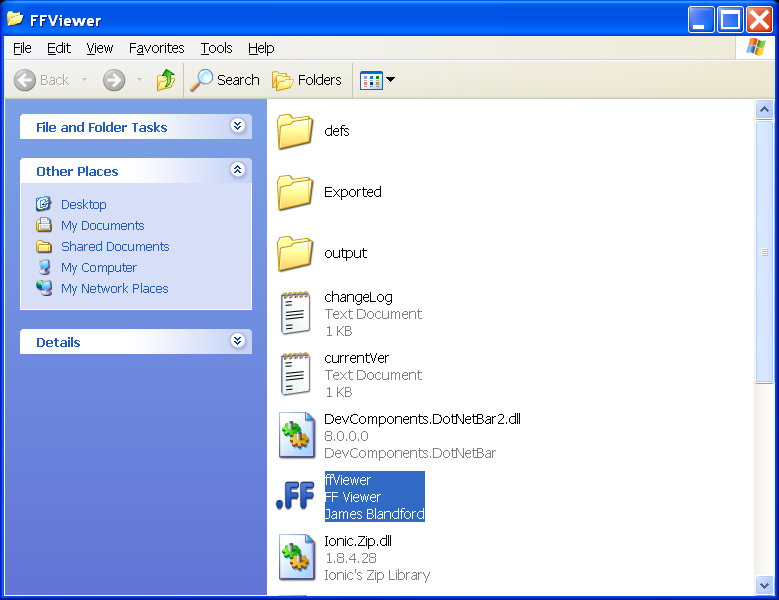
Task: Open the Search pane
Action: 225,80
